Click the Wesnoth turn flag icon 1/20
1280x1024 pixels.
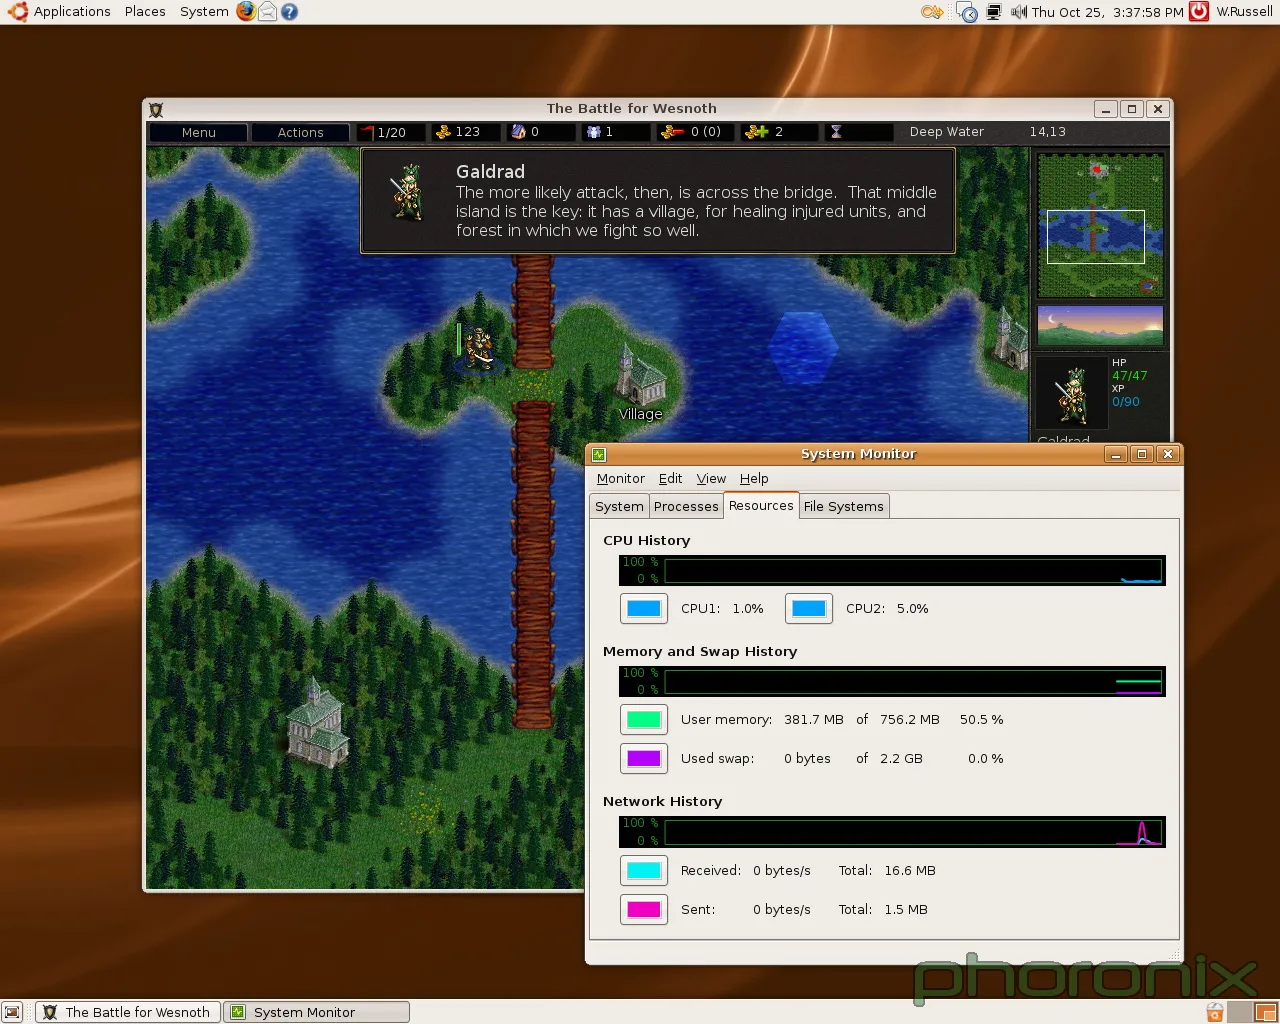(x=367, y=132)
